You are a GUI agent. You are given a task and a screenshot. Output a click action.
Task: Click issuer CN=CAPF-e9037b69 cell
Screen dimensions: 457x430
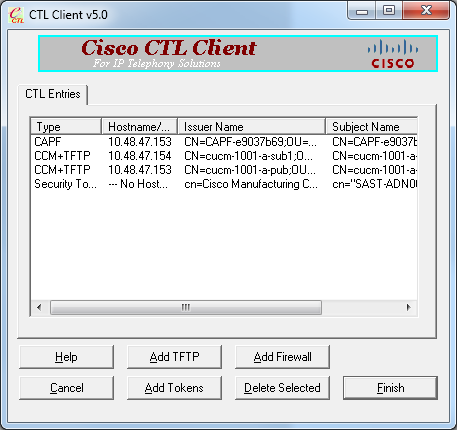(x=250, y=142)
